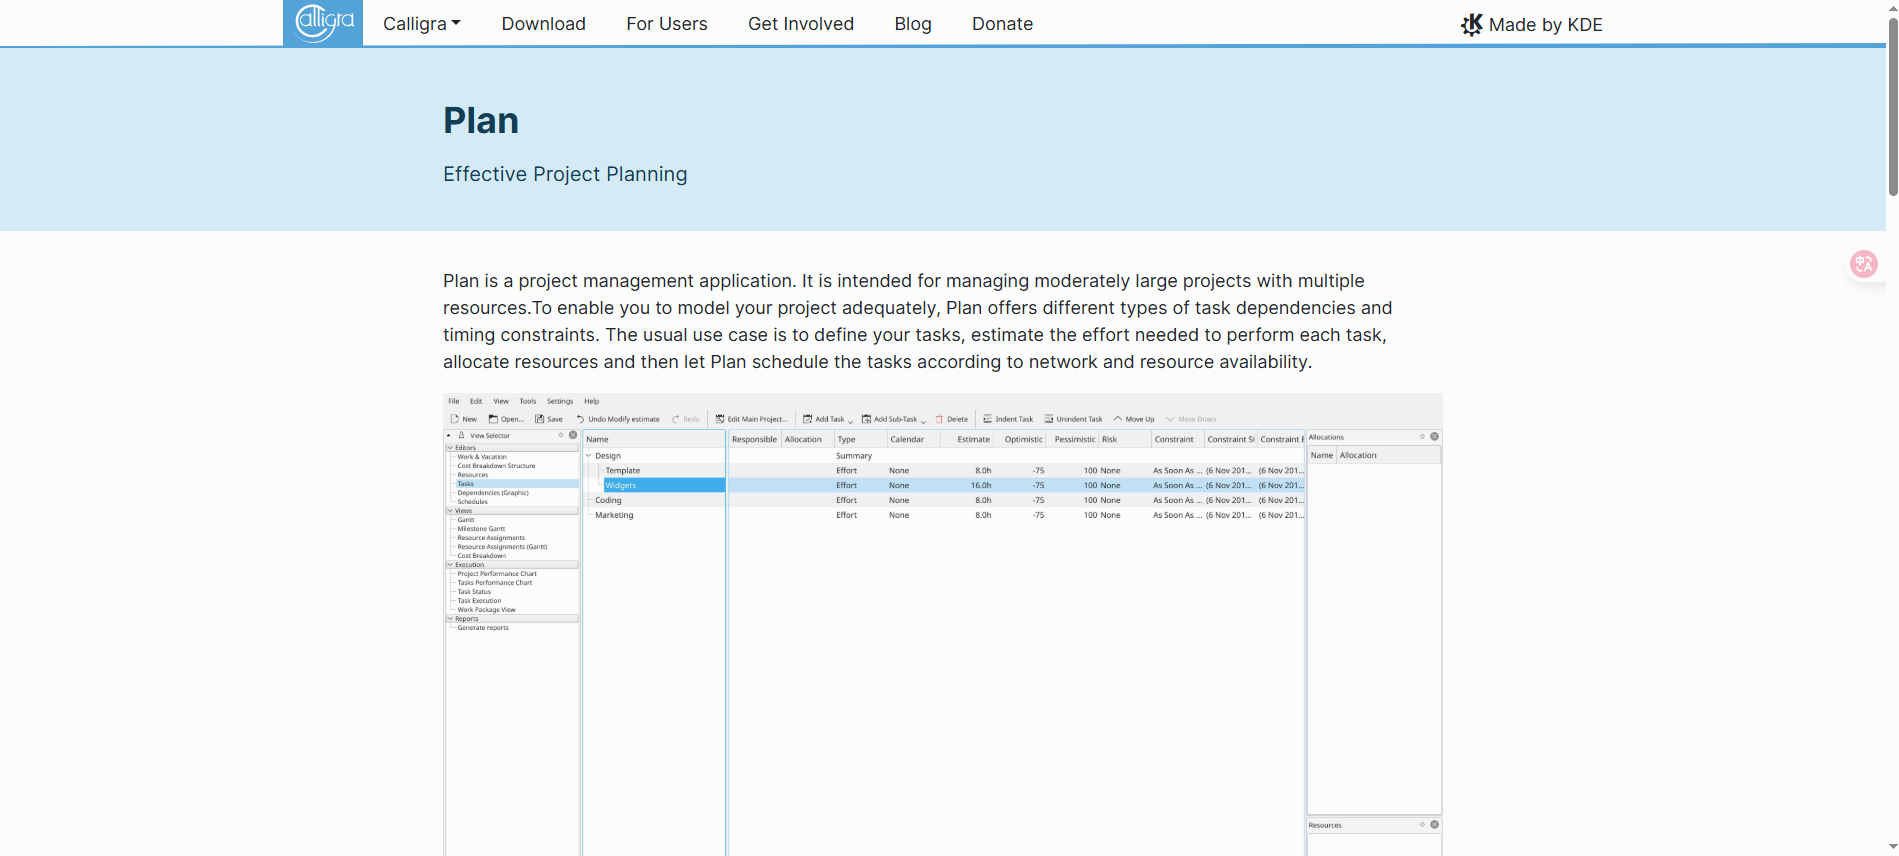The width and height of the screenshot is (1899, 856).
Task: Click the pink translate floating icon
Action: 1863,264
